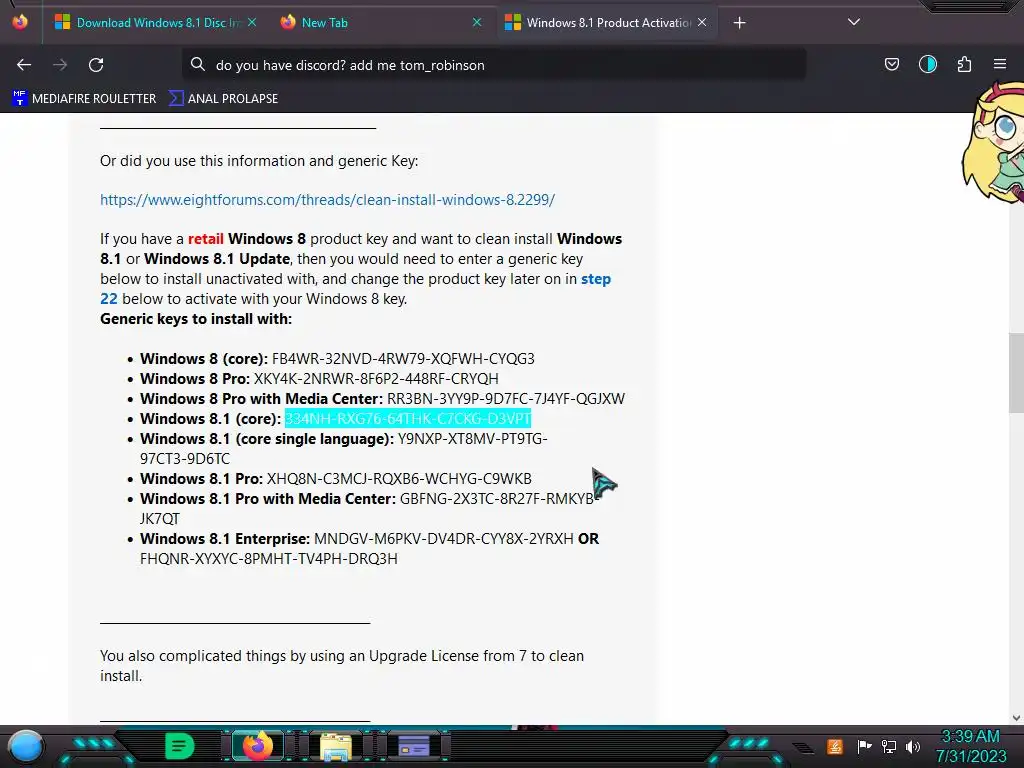1024x768 pixels.
Task: Click the alternate key FHQNR-XYXYC
Action: click(268, 559)
